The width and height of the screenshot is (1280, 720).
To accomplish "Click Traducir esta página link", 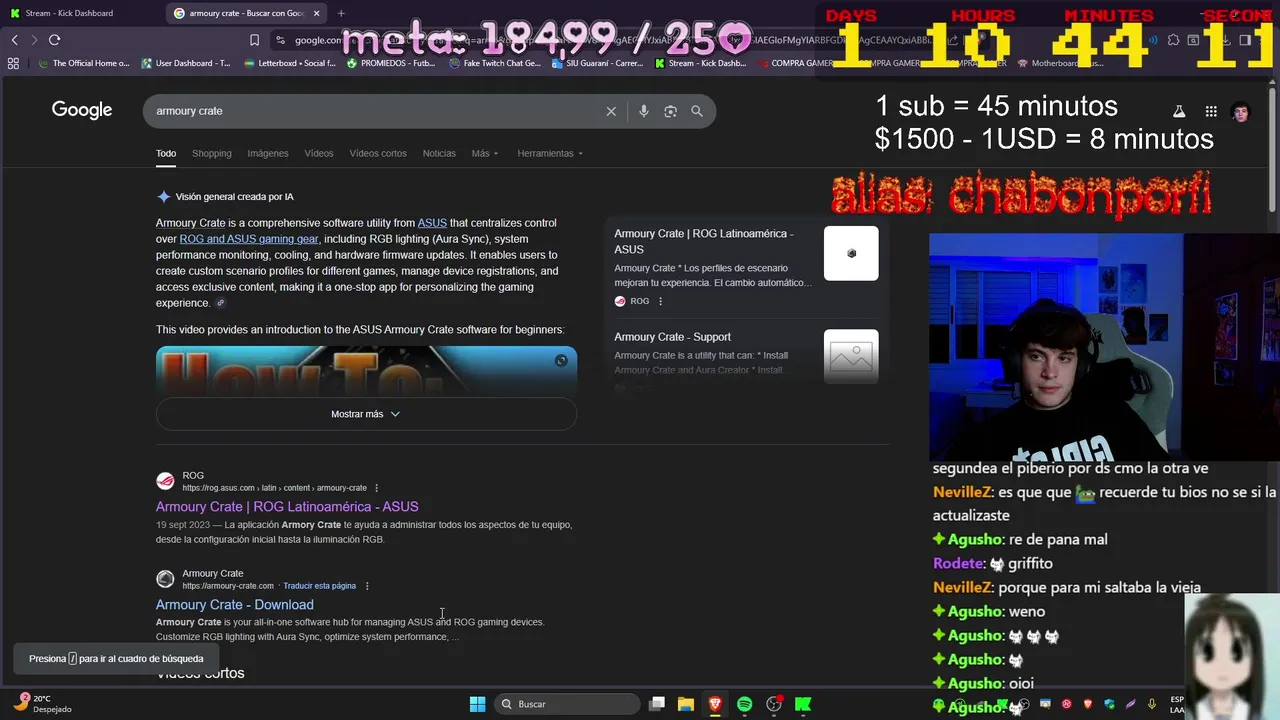I will (x=319, y=586).
